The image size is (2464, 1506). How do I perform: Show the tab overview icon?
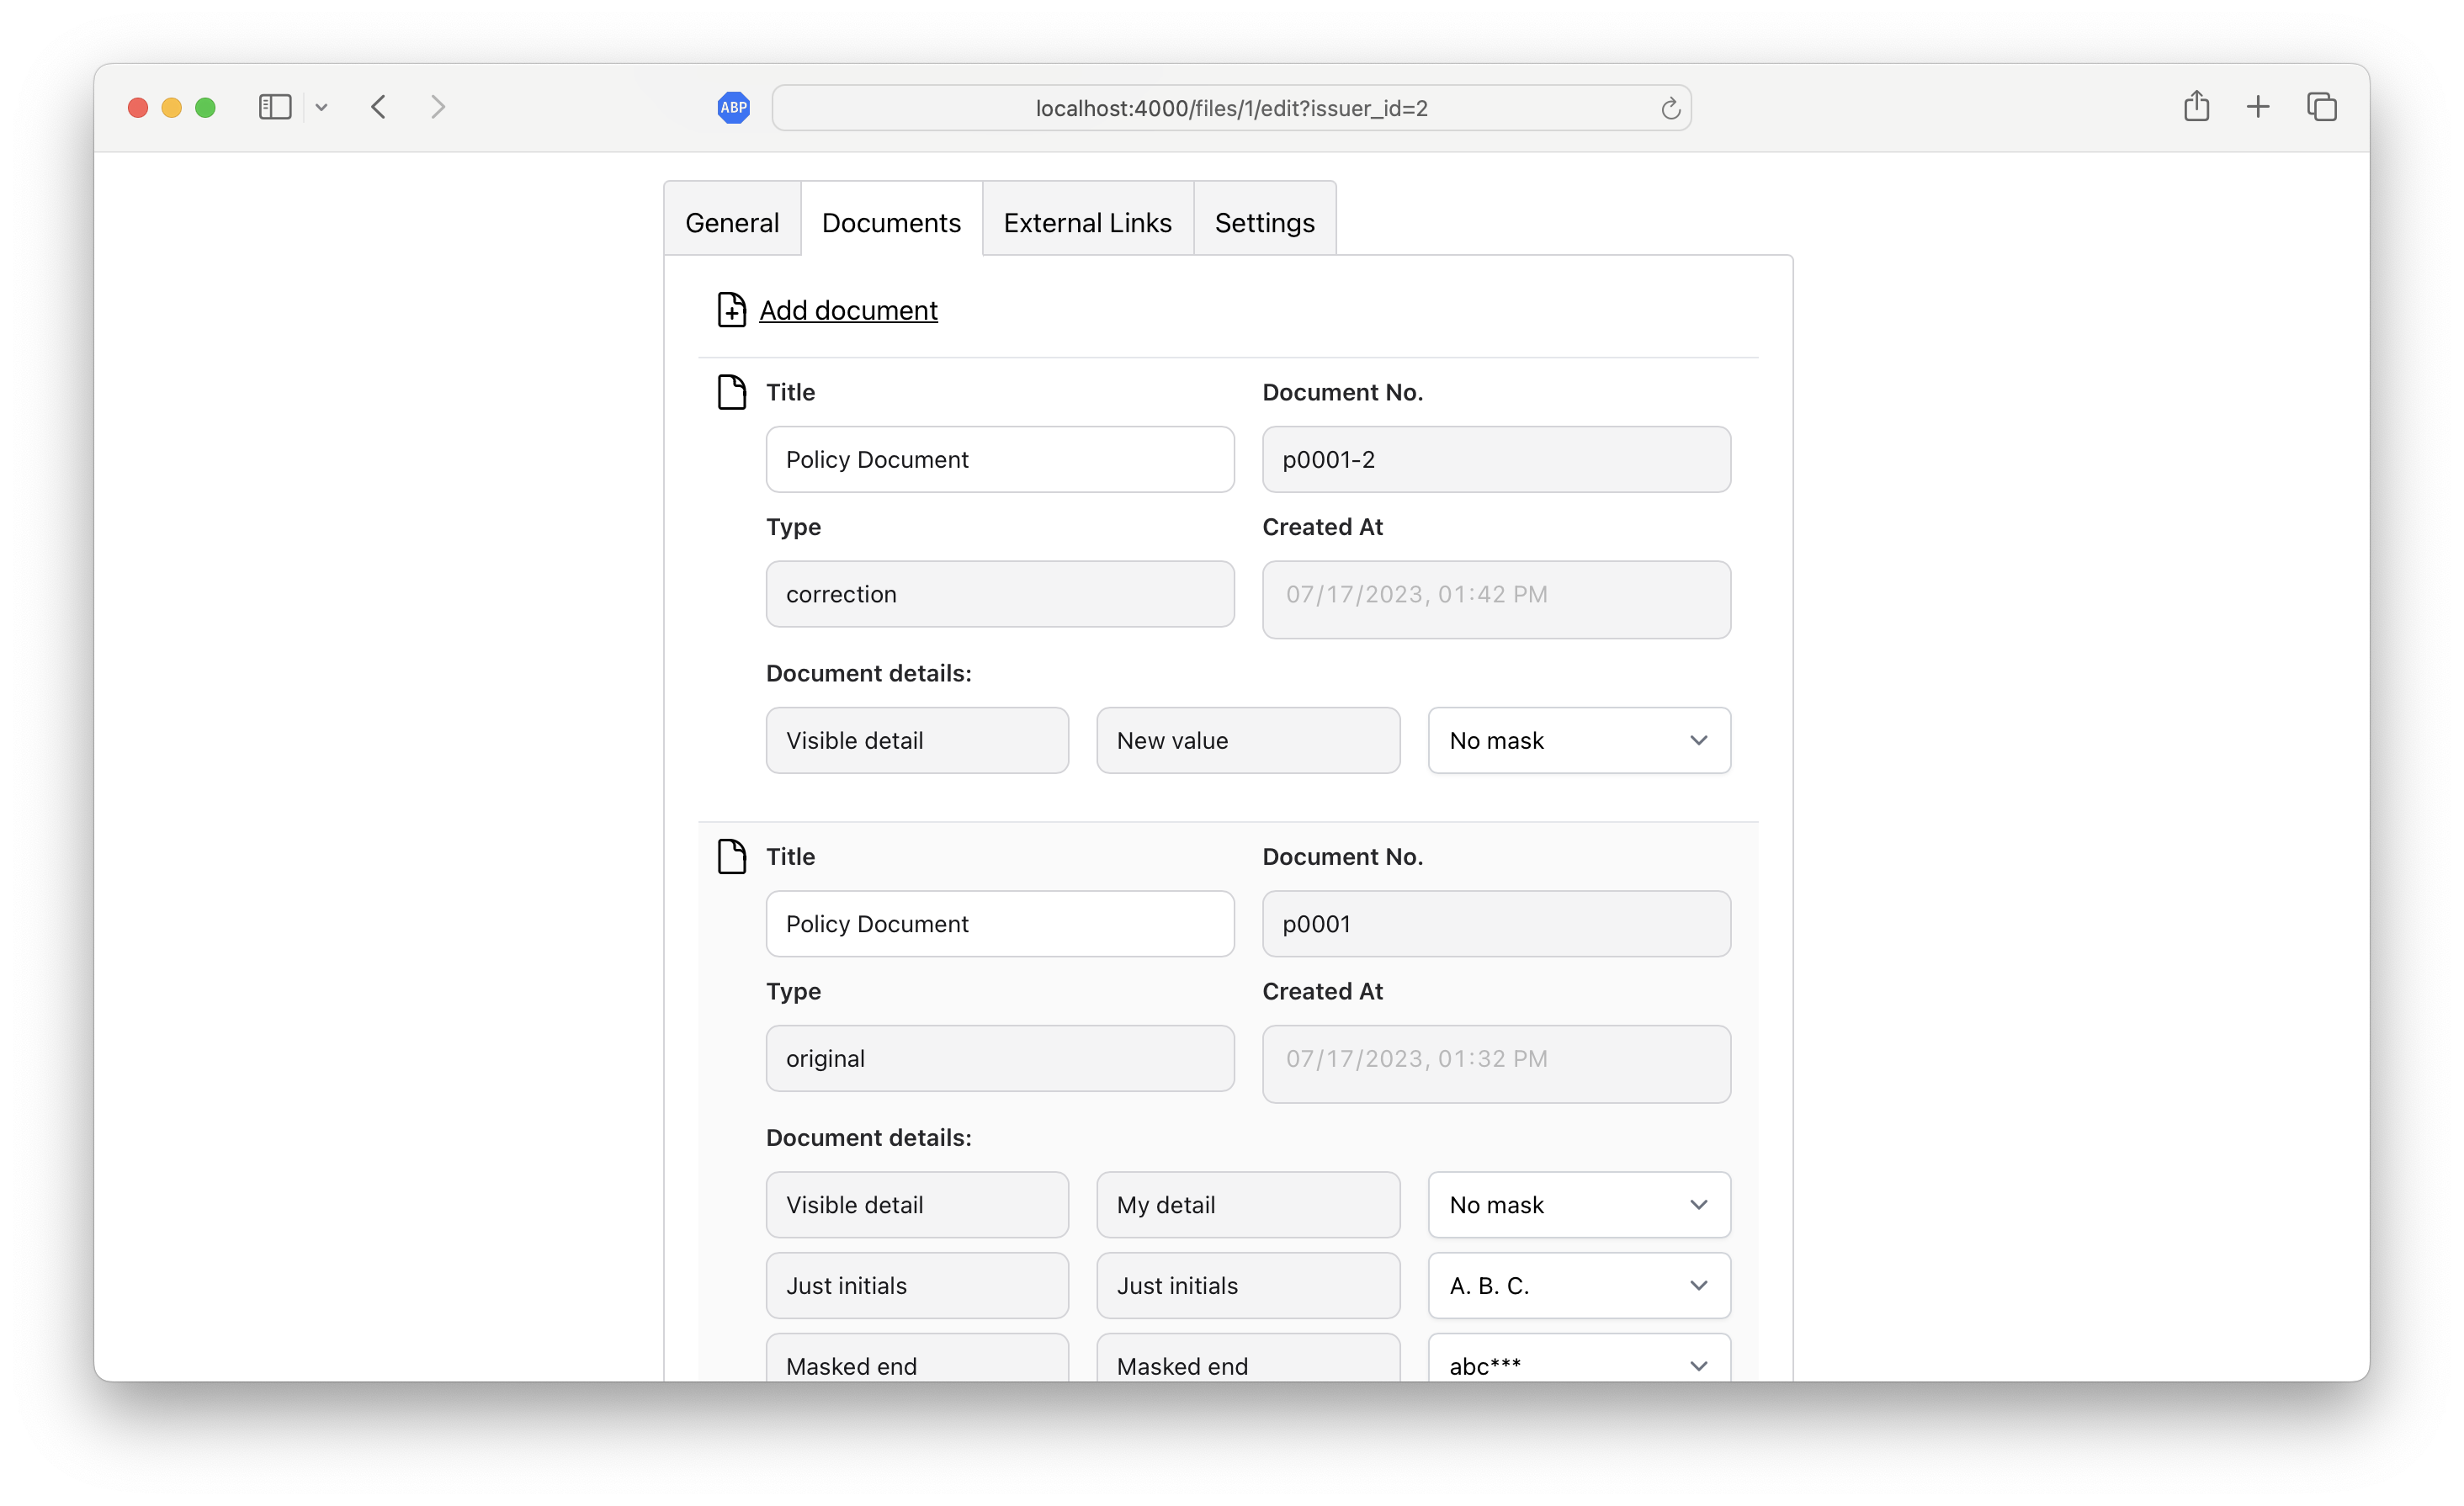click(2322, 107)
